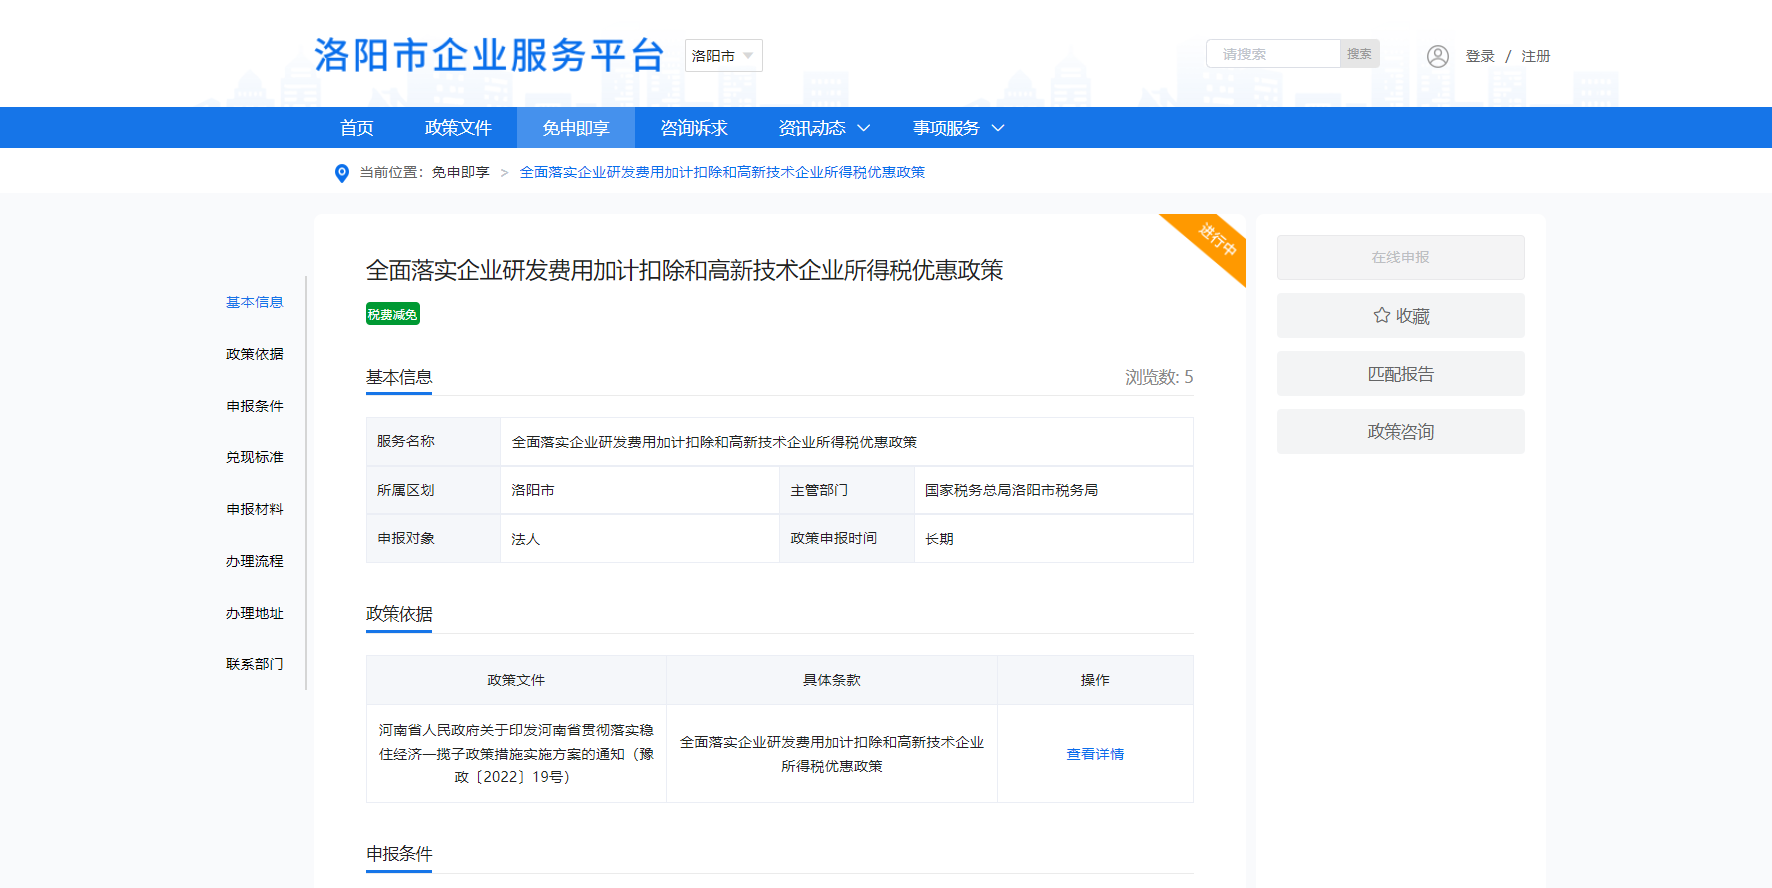Image resolution: width=1772 pixels, height=888 pixels.
Task: Click the 政策依据 section heading
Action: [399, 614]
